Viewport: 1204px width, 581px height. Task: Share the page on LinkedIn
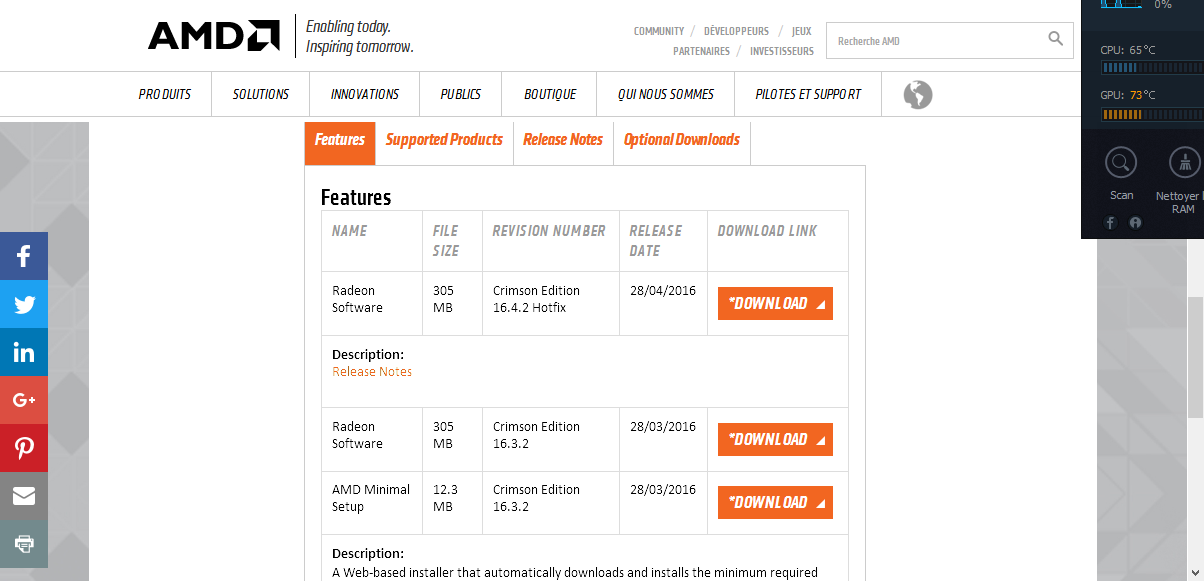[x=24, y=352]
